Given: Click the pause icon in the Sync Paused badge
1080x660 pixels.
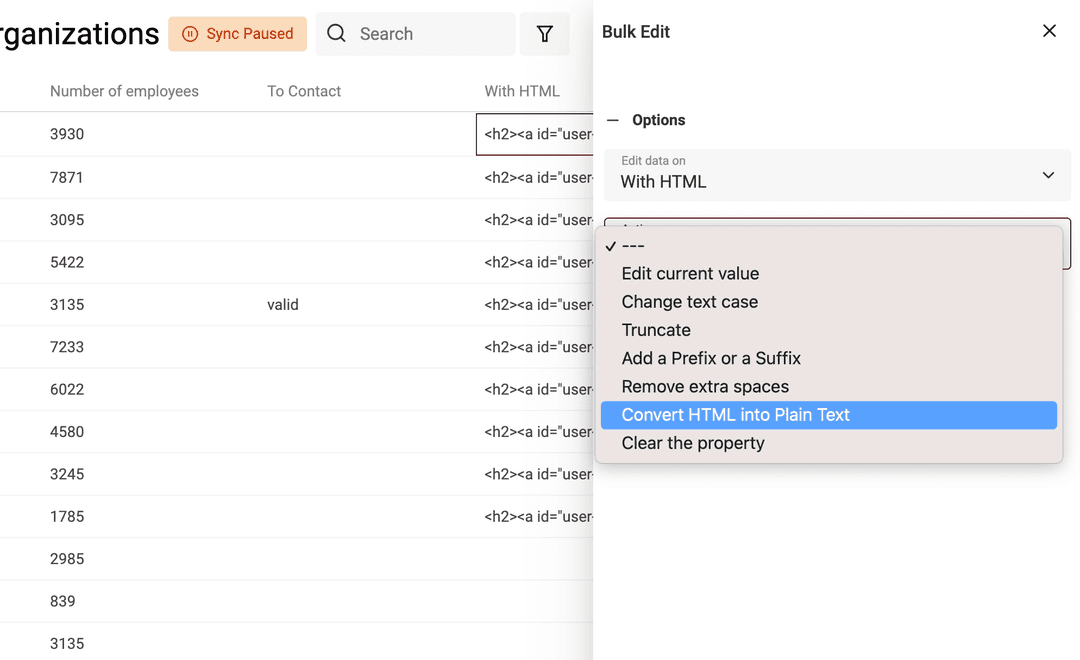Looking at the screenshot, I should tap(190, 33).
